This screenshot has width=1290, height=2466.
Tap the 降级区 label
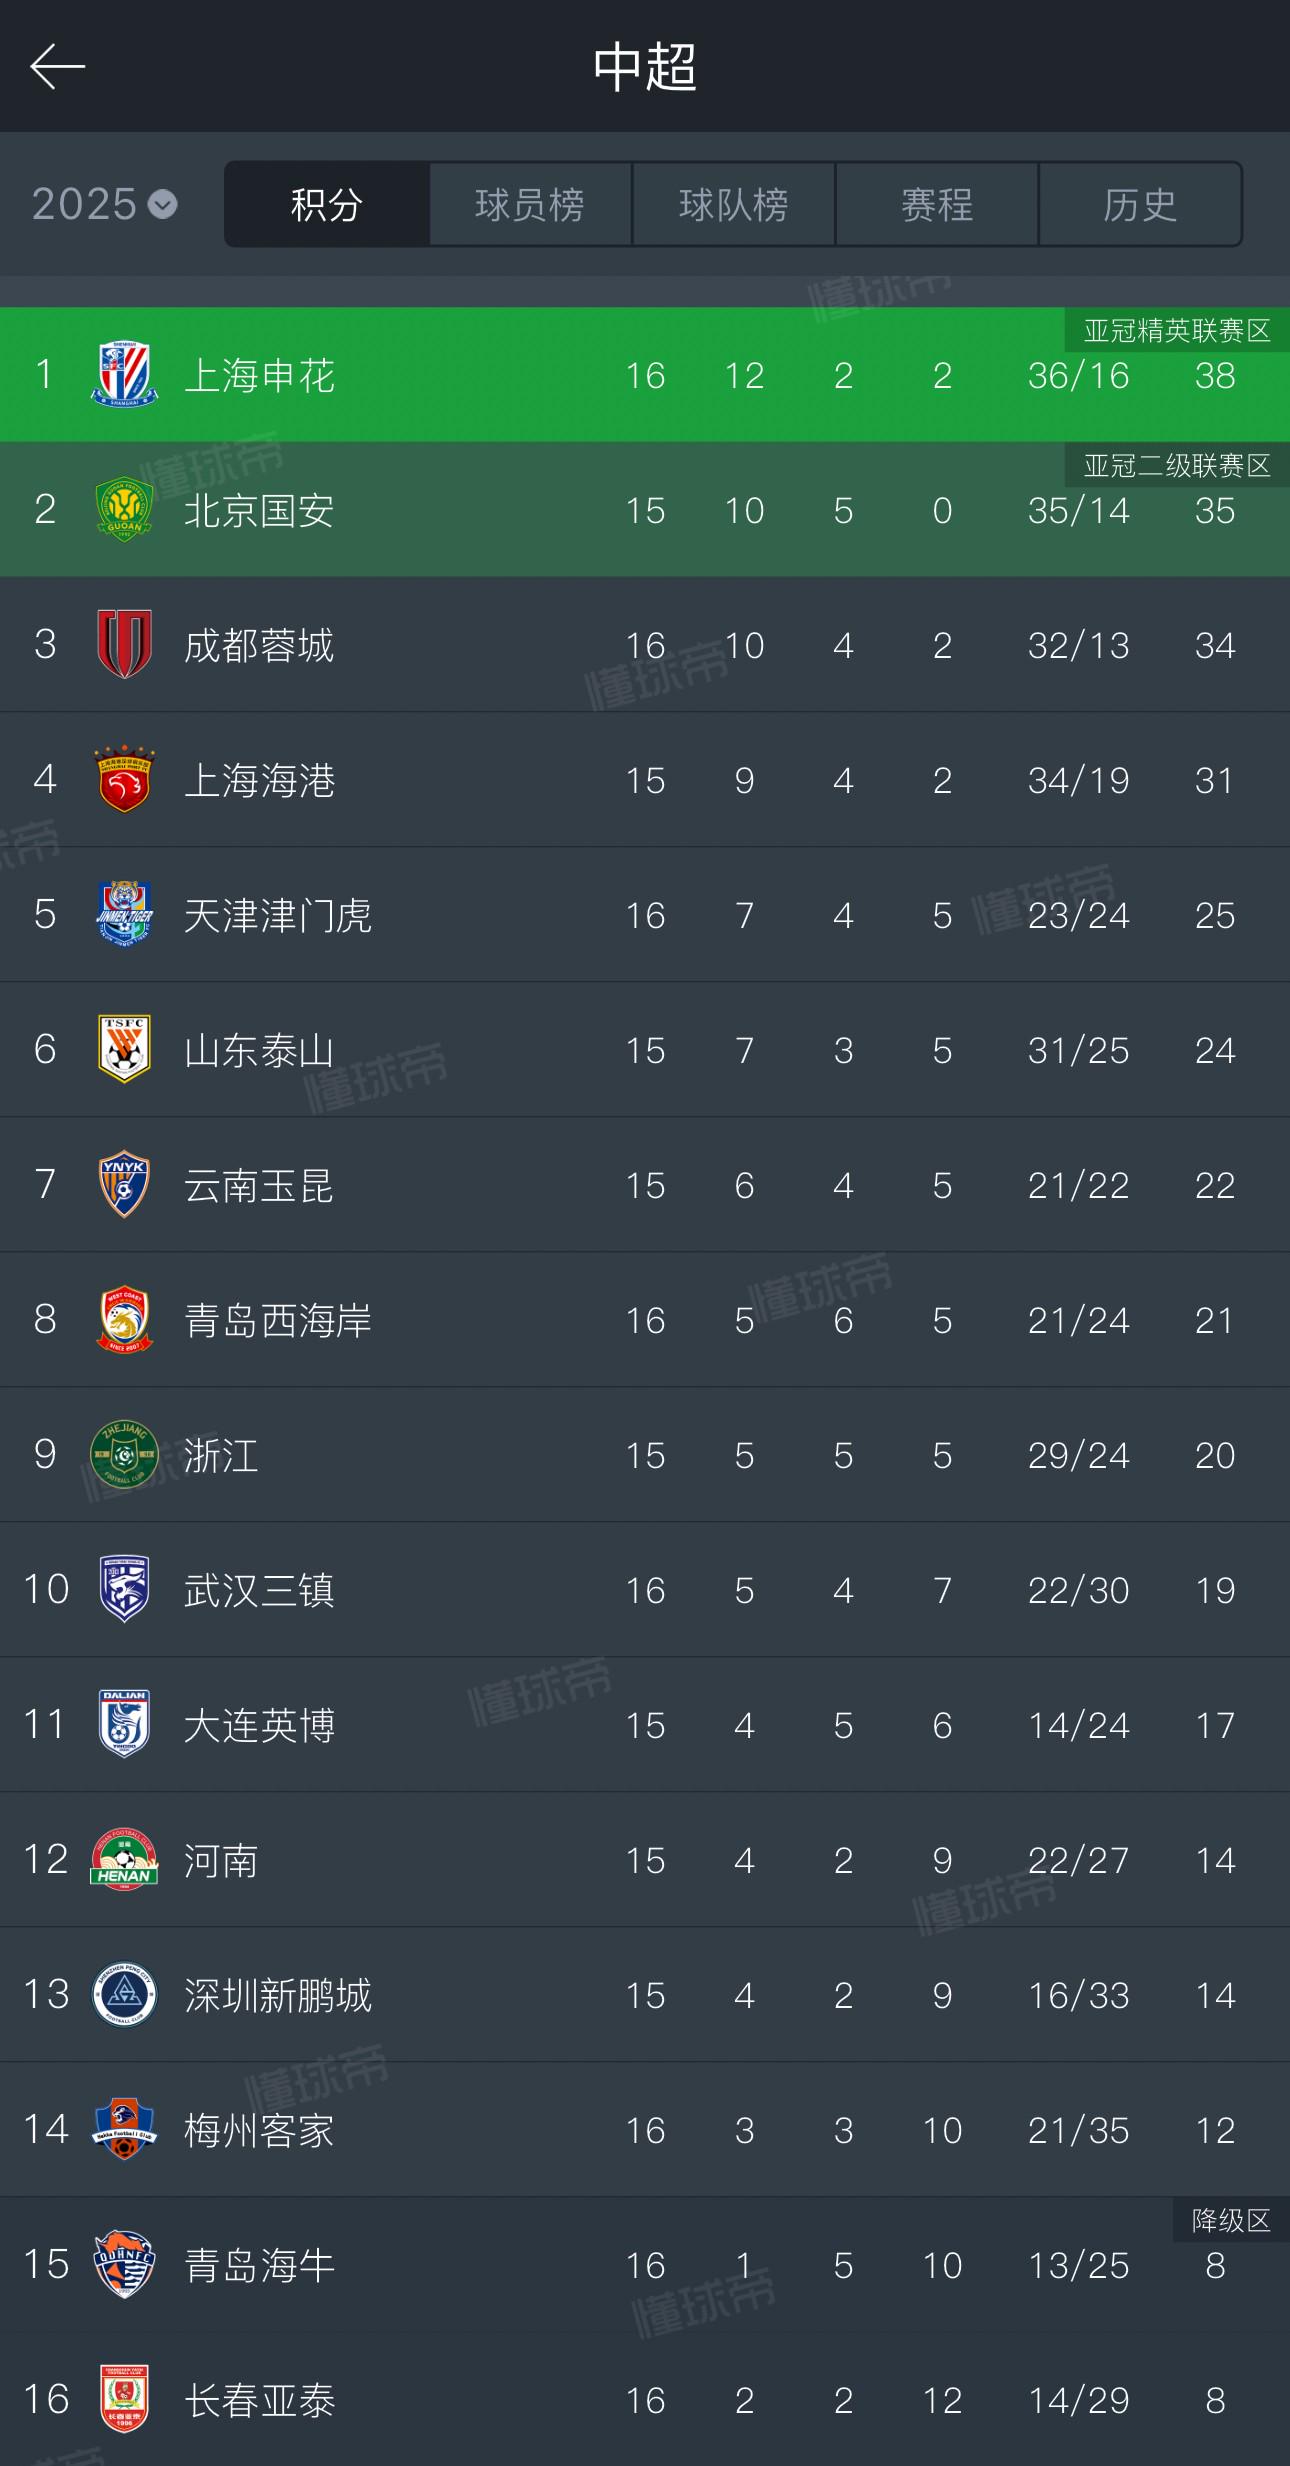1230,2221
